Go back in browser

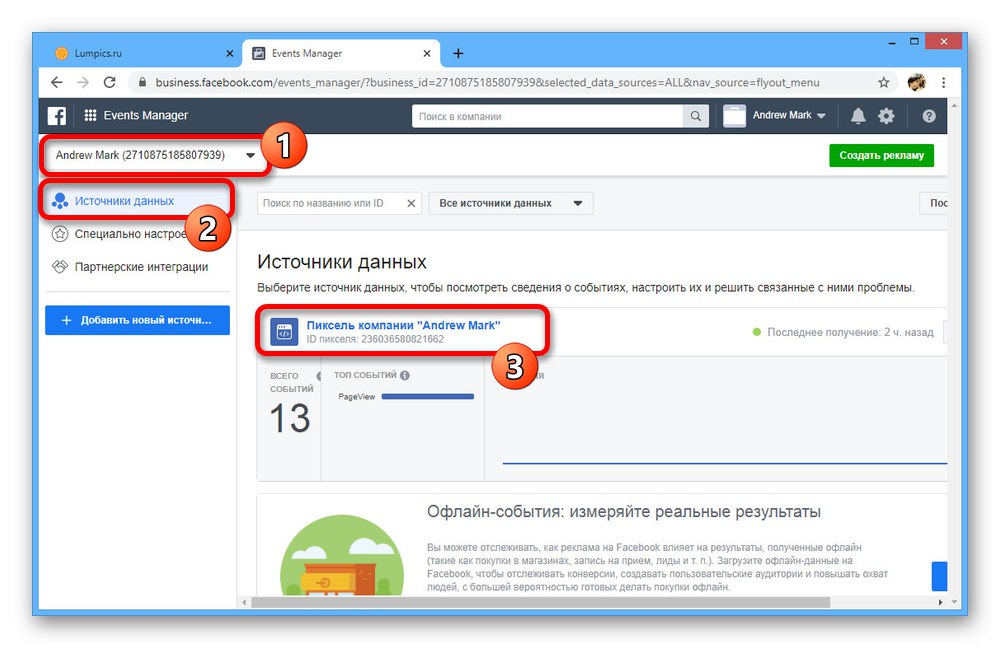[x=57, y=82]
